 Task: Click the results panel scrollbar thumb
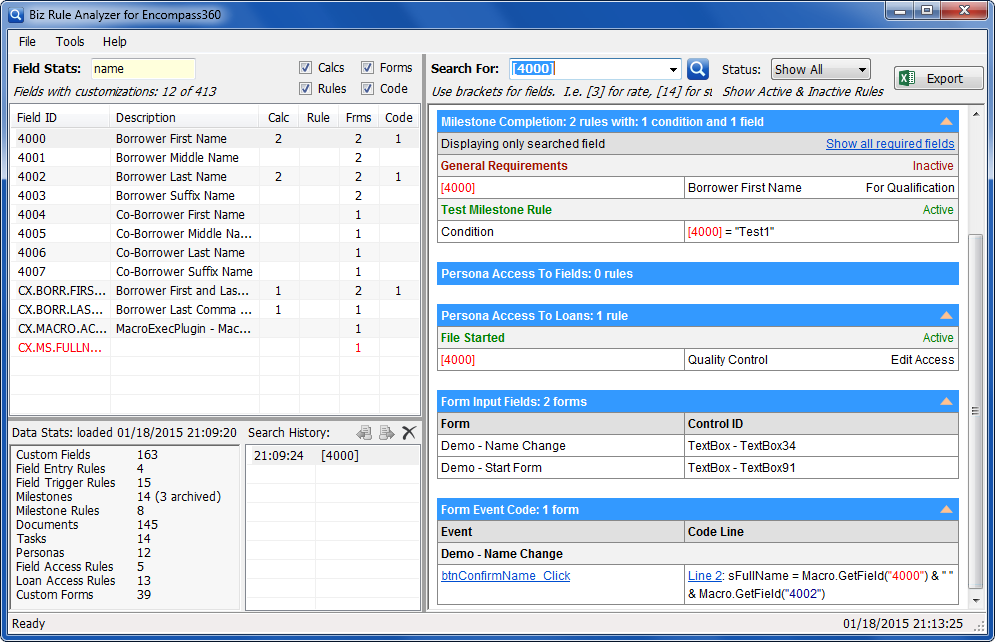pos(977,412)
